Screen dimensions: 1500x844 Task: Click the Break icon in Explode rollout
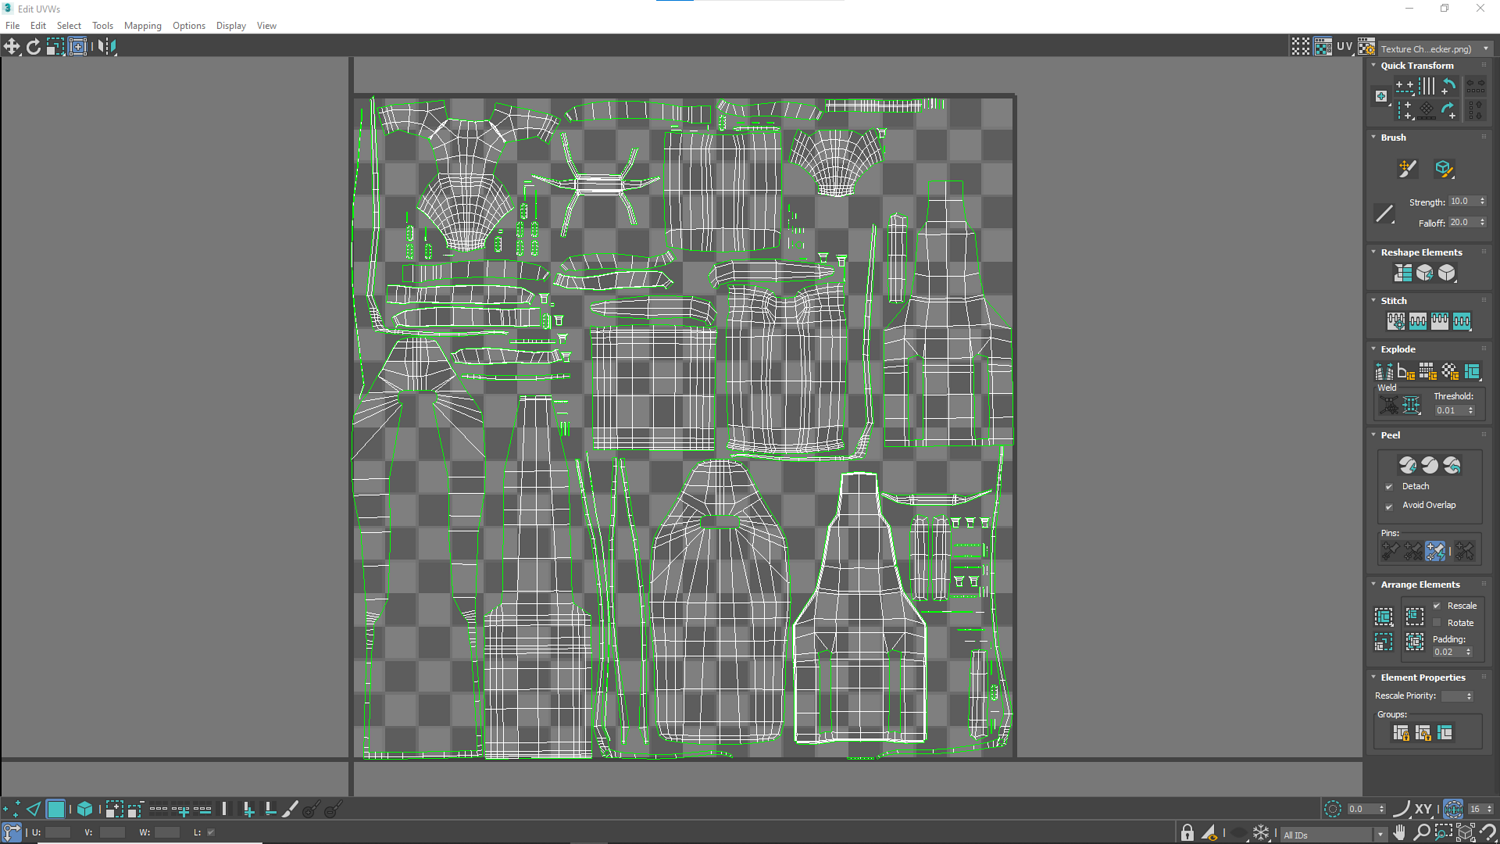(1384, 372)
